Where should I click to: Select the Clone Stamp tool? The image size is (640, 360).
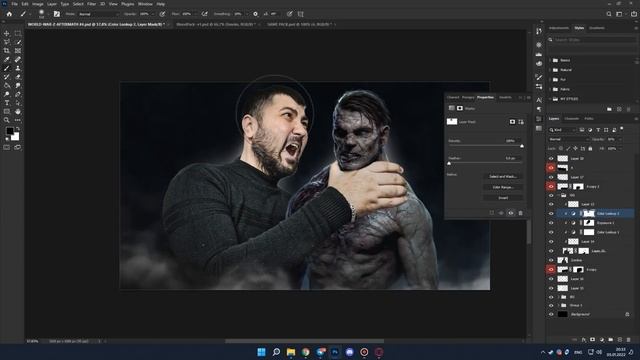18,68
